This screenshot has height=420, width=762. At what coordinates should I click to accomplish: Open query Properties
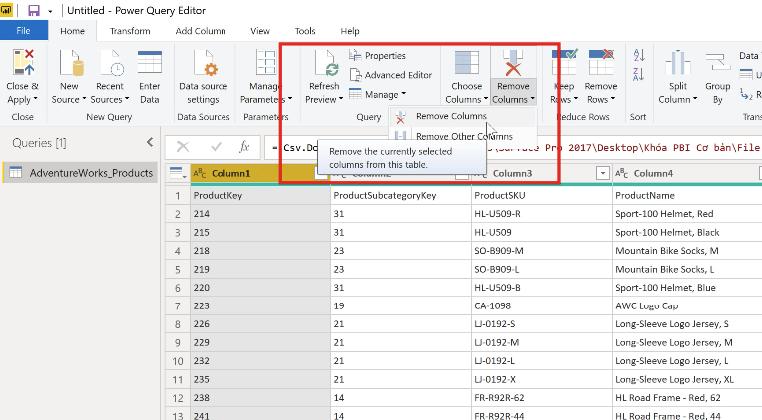coord(377,55)
